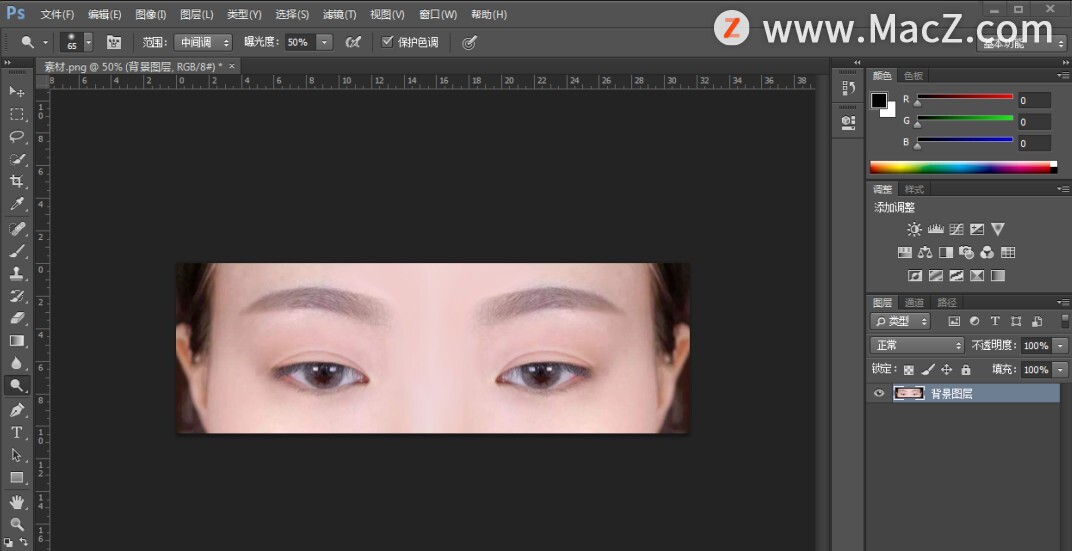Select the Spot Healing Brush tool
The image size is (1072, 551).
(x=17, y=228)
